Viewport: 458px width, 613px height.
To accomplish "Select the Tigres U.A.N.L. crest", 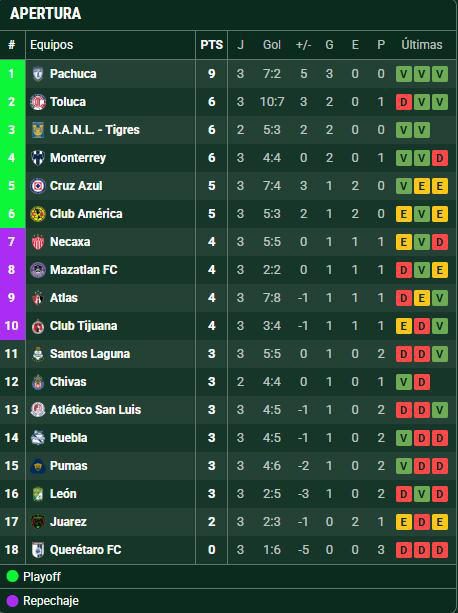I will [x=38, y=130].
